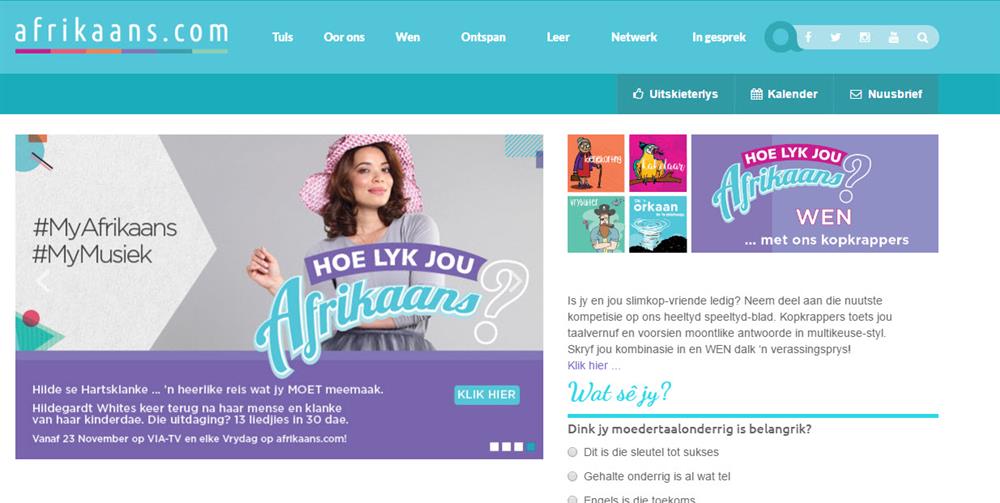
Task: Open the Facebook social icon
Action: coord(808,38)
